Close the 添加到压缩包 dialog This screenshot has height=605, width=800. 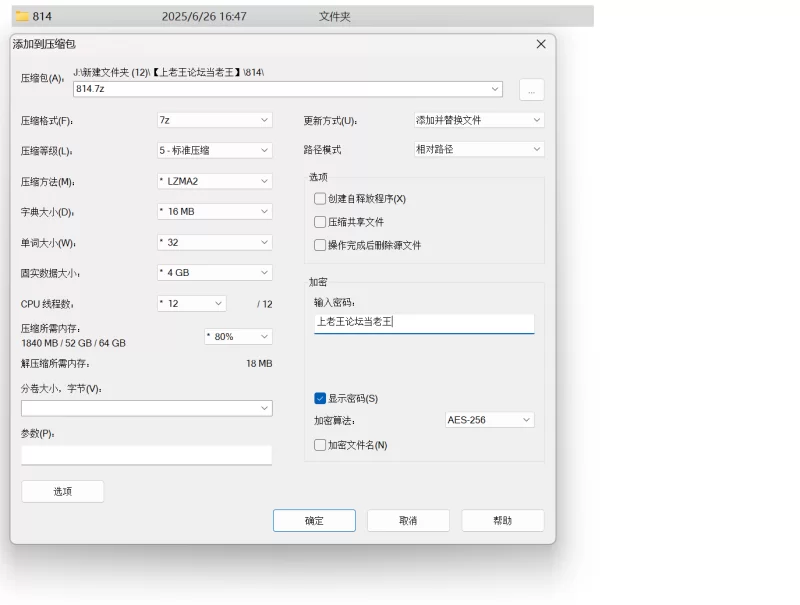541,44
